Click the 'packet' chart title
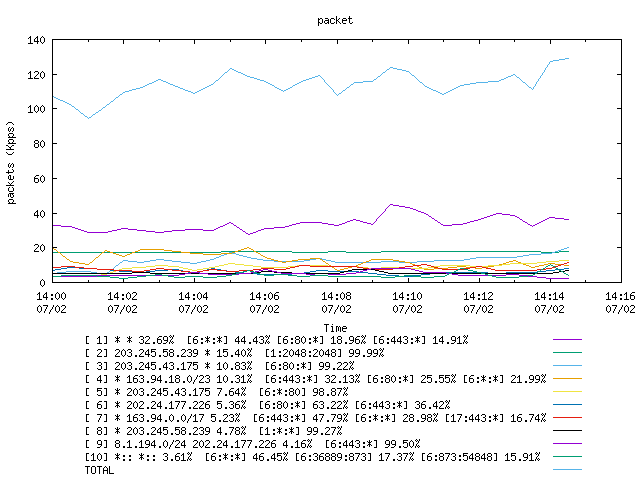This screenshot has height=480, width=640. (335, 20)
